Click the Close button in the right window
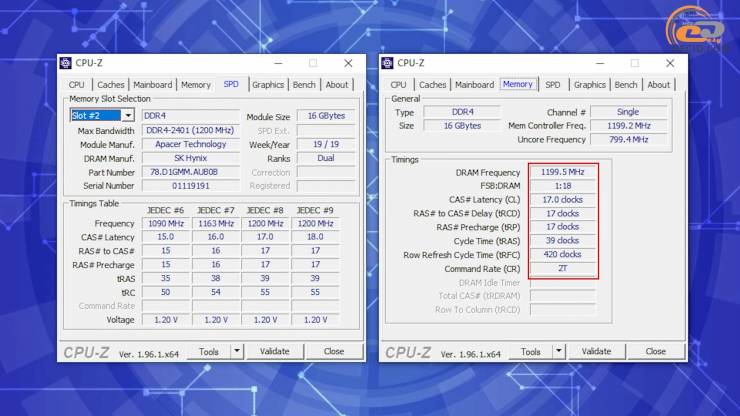740x416 pixels. [656, 351]
